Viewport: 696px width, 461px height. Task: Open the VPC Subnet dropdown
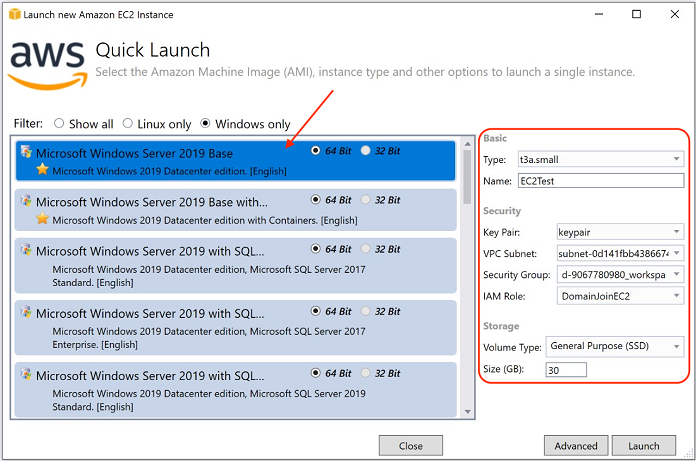click(x=620, y=253)
